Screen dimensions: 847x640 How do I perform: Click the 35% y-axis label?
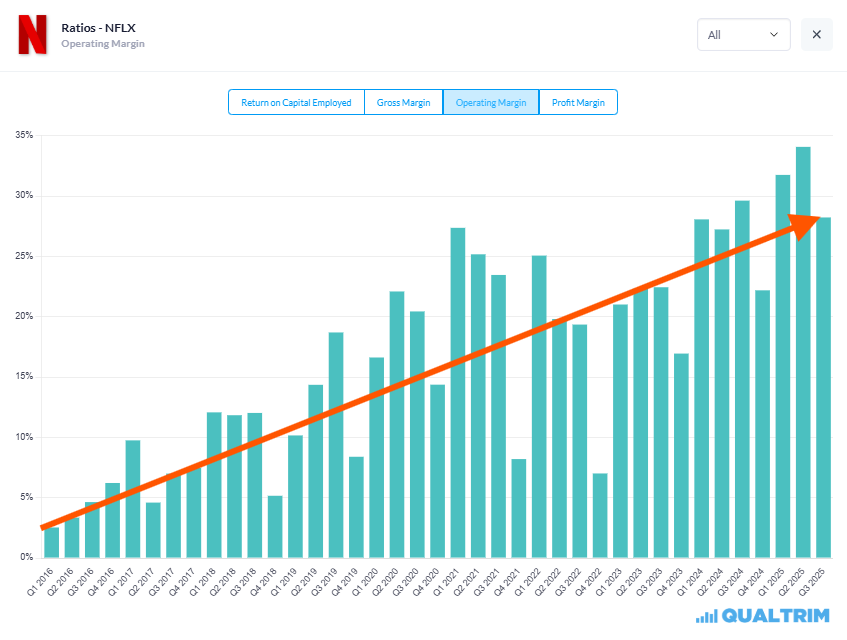24,134
